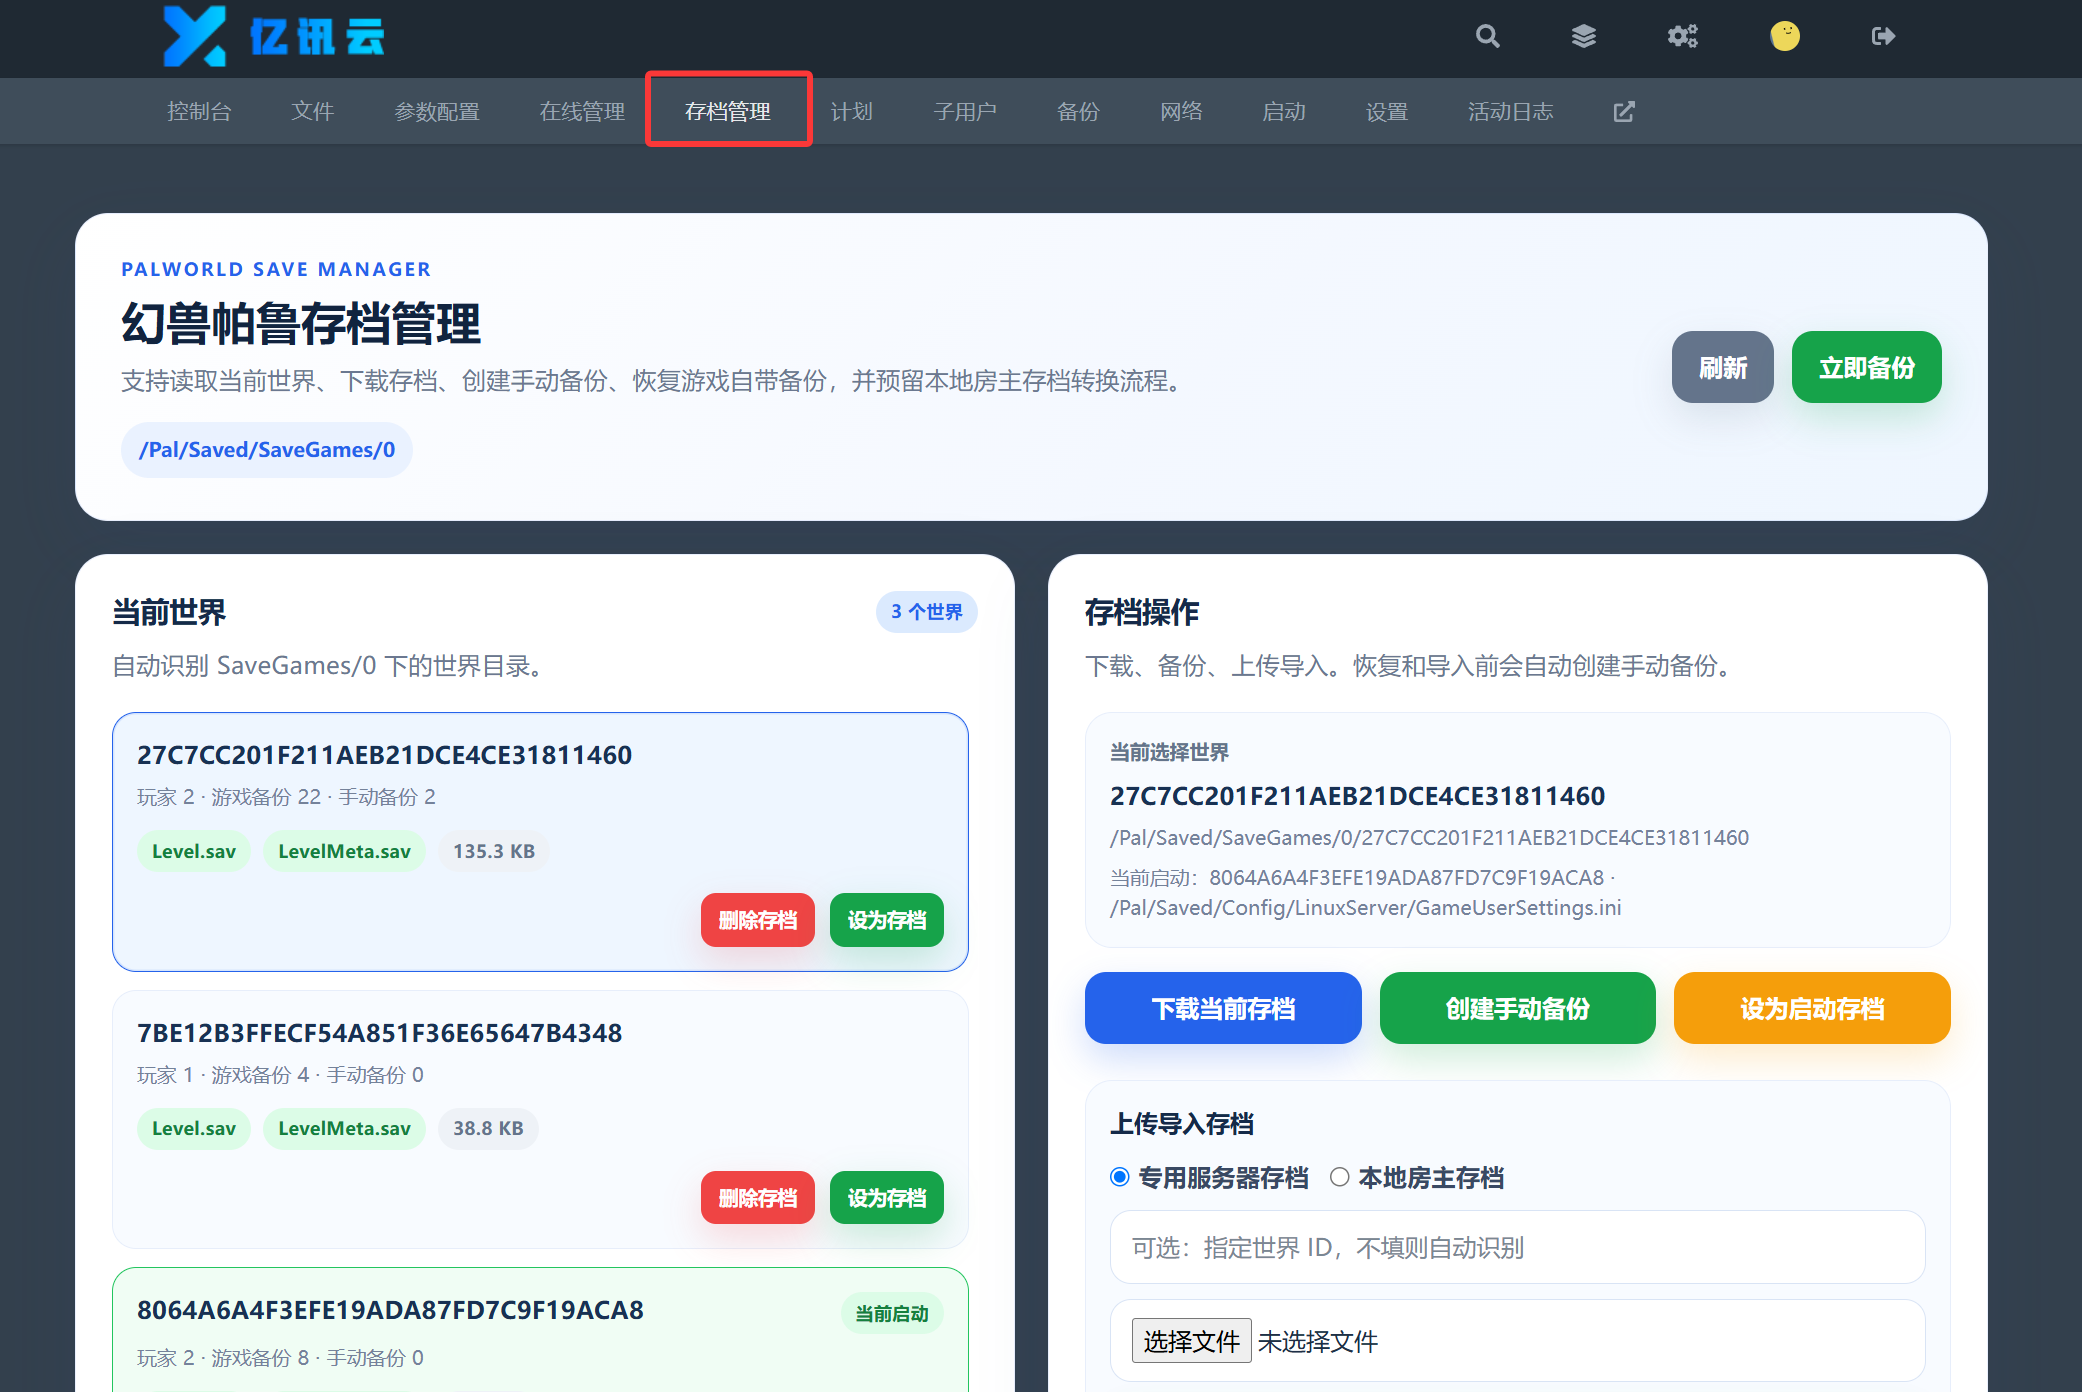The width and height of the screenshot is (2082, 1392).
Task: Click the yellow user avatar icon
Action: pyautogui.click(x=1785, y=37)
